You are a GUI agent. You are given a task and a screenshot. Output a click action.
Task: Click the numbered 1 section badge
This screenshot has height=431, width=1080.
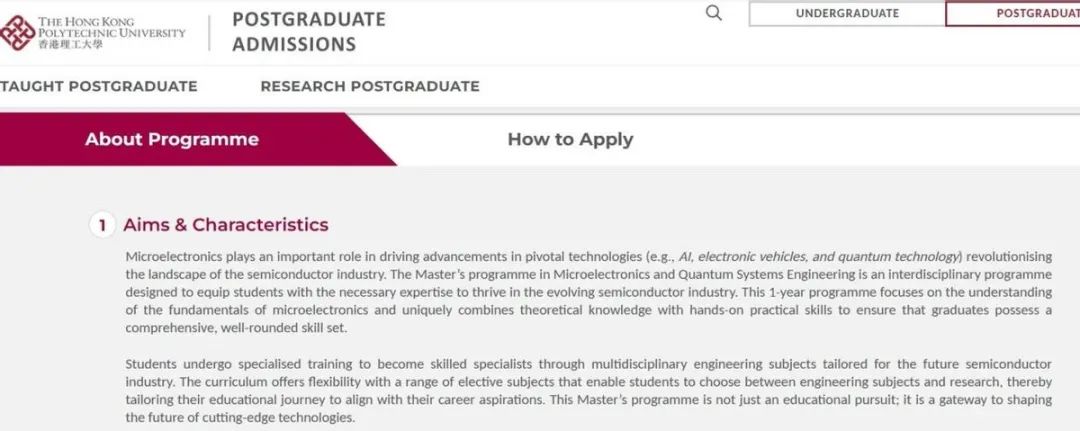coord(102,225)
